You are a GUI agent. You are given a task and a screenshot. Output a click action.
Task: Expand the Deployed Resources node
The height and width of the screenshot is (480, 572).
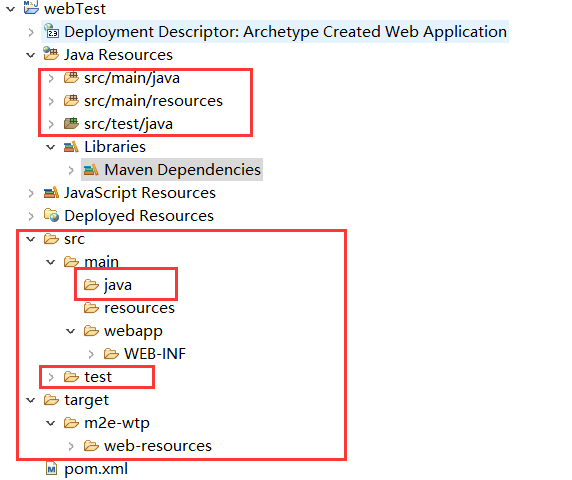pyautogui.click(x=31, y=216)
